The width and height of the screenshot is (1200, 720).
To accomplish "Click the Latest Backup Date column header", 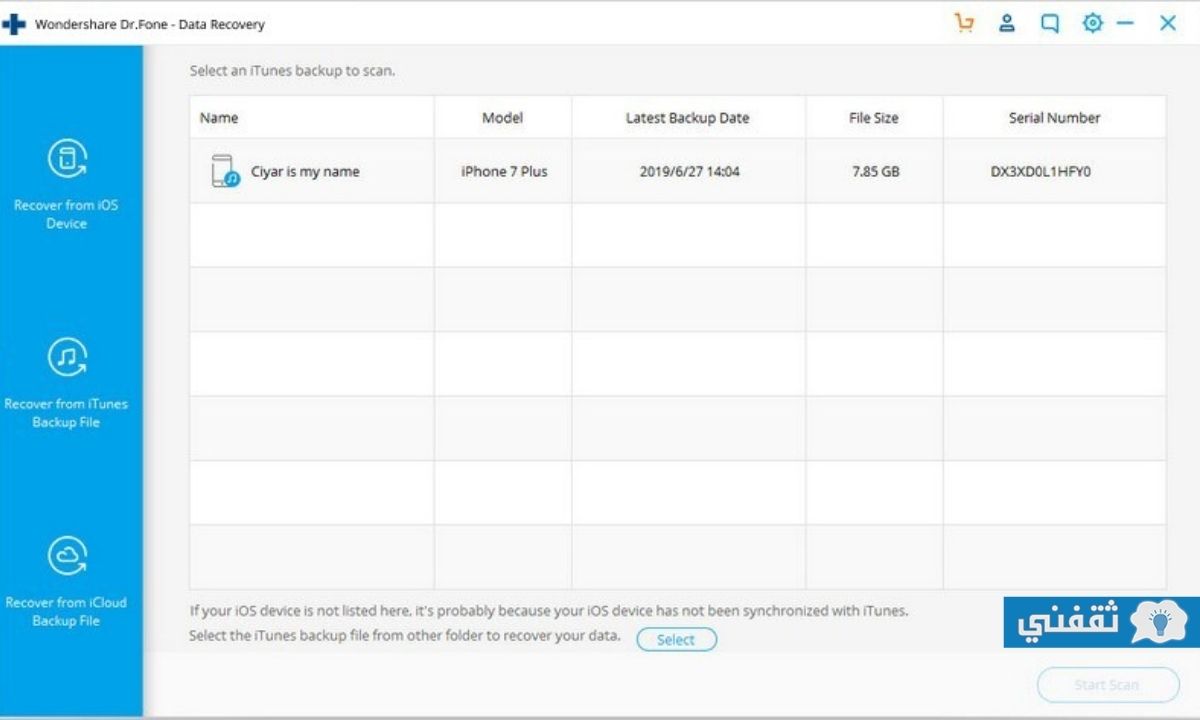I will coord(688,117).
